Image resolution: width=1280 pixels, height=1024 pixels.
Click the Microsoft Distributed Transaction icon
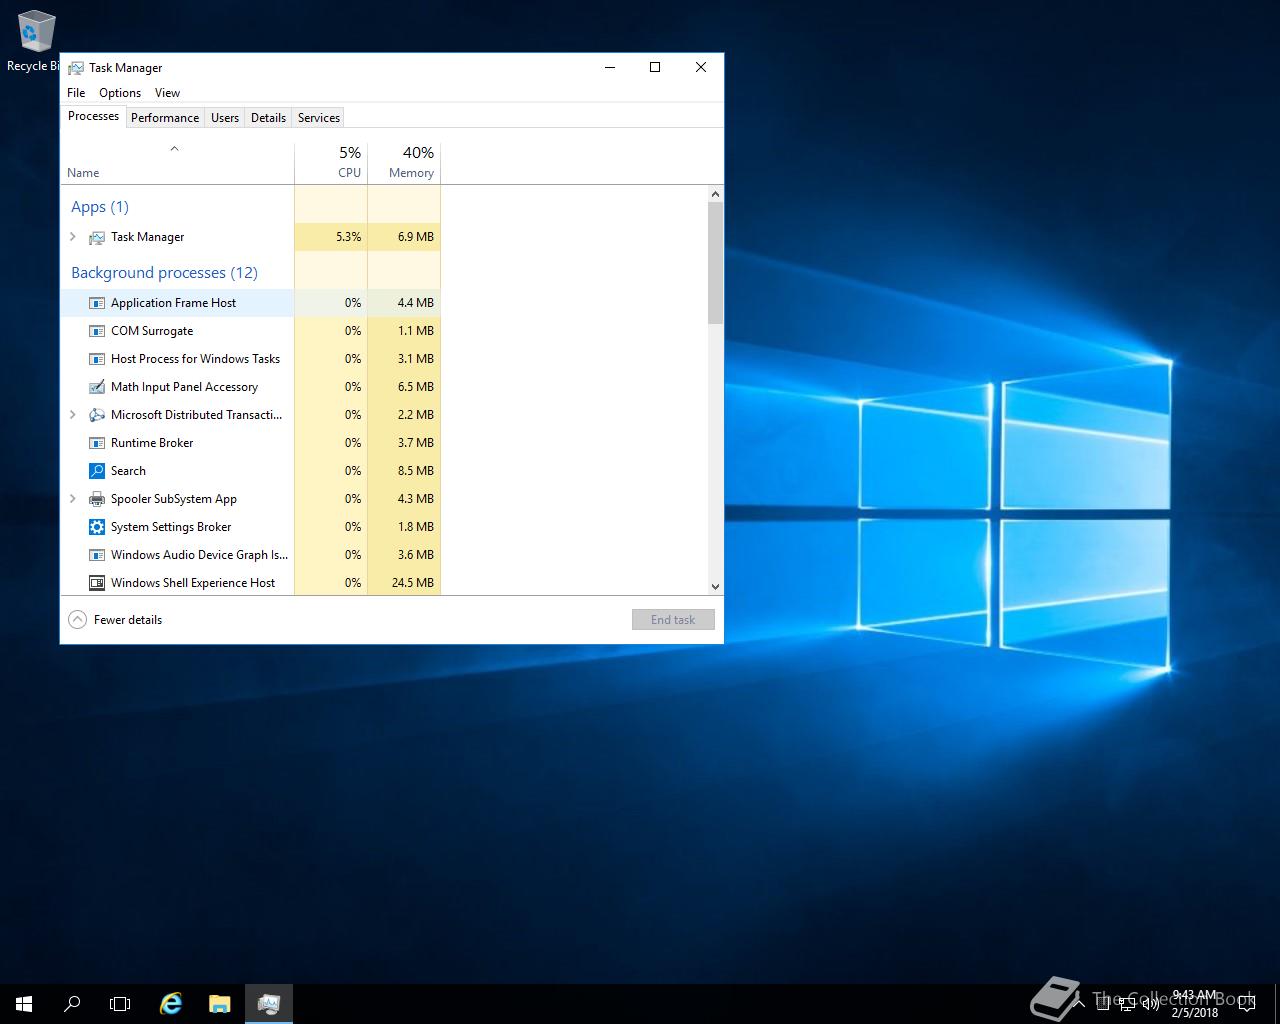pyautogui.click(x=97, y=415)
